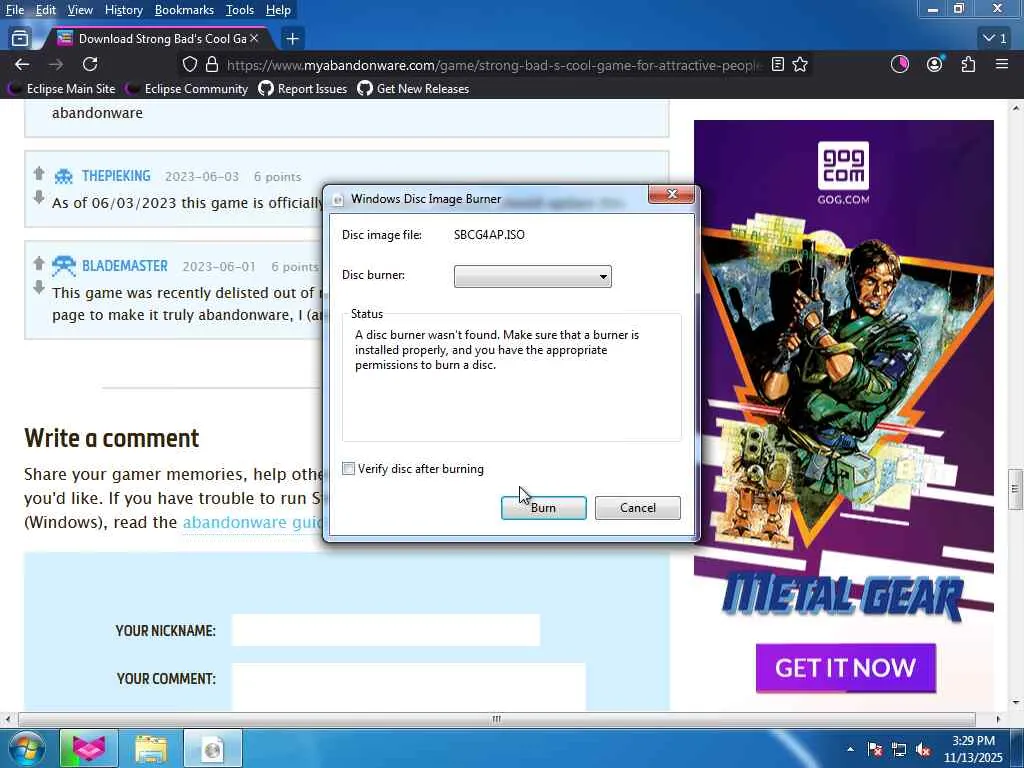Reload the page with the refresh icon
This screenshot has height=768, width=1024.
90,64
